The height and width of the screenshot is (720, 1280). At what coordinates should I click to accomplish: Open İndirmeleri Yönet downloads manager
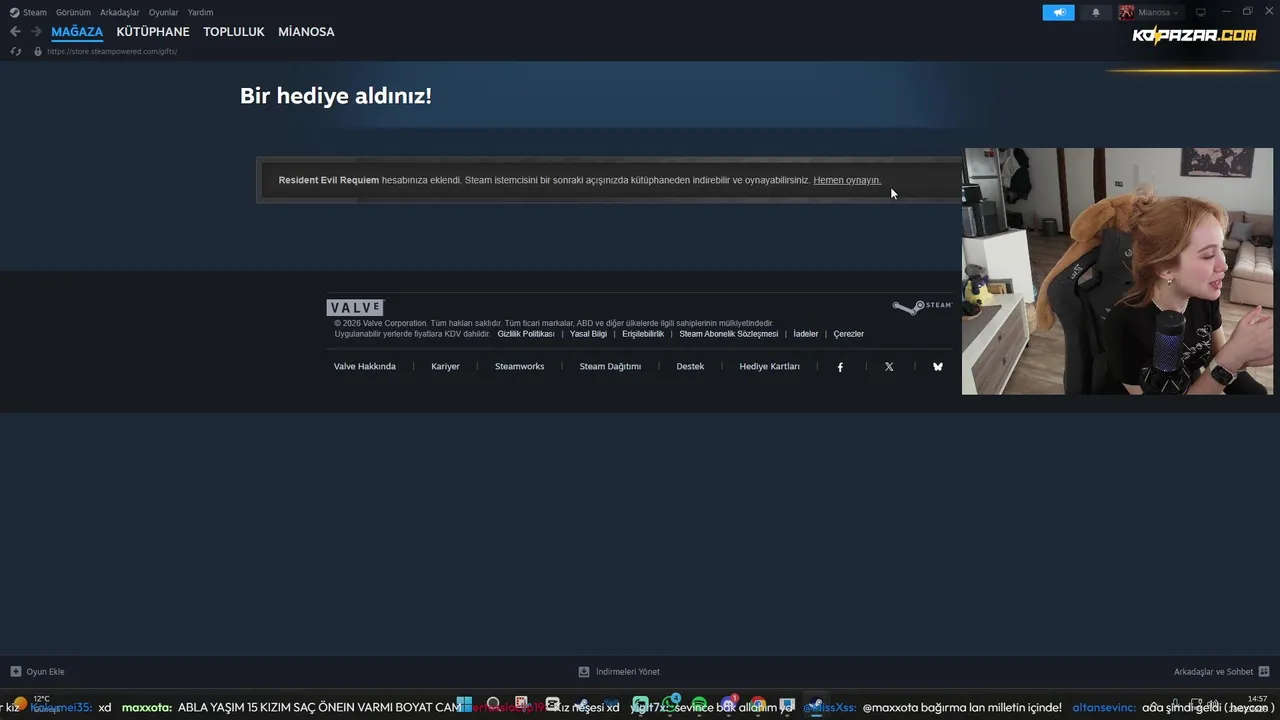pos(619,672)
